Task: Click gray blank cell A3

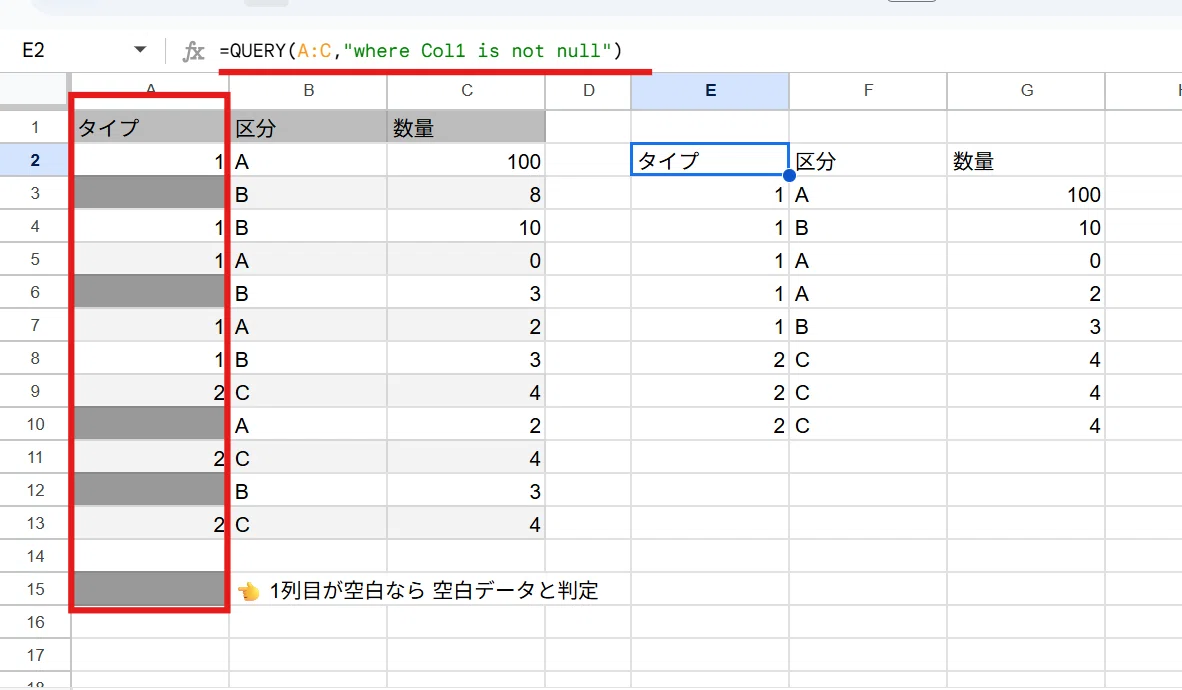Action: [x=150, y=193]
